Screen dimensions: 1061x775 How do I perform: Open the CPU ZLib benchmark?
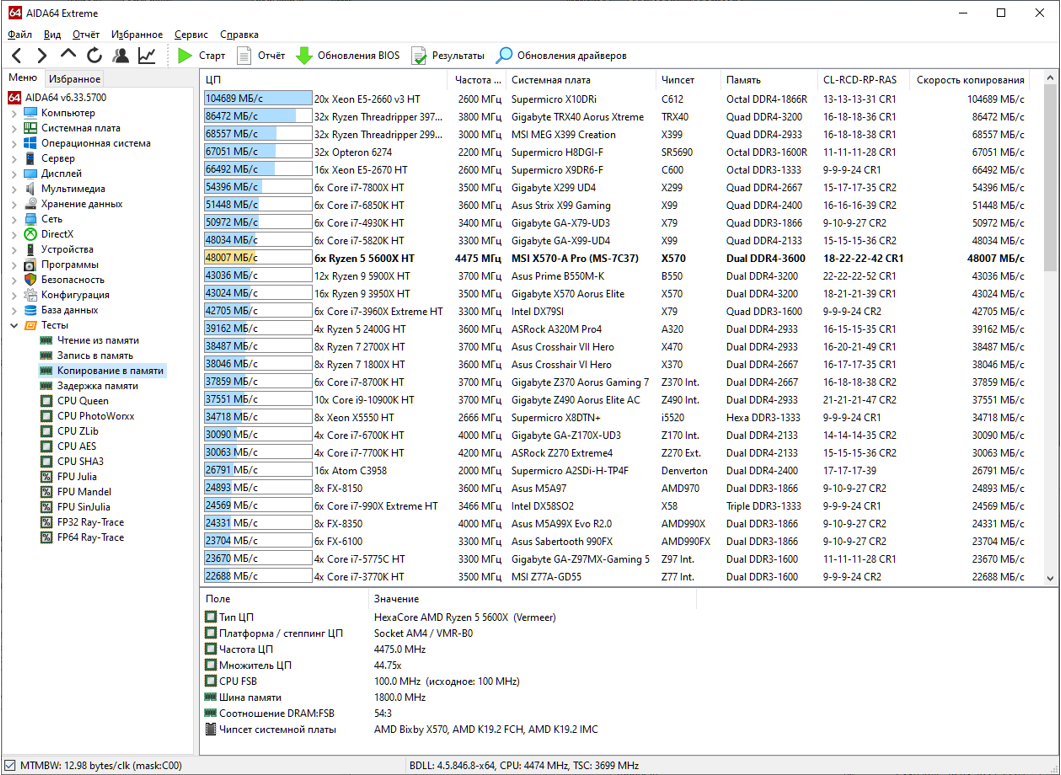[x=77, y=431]
